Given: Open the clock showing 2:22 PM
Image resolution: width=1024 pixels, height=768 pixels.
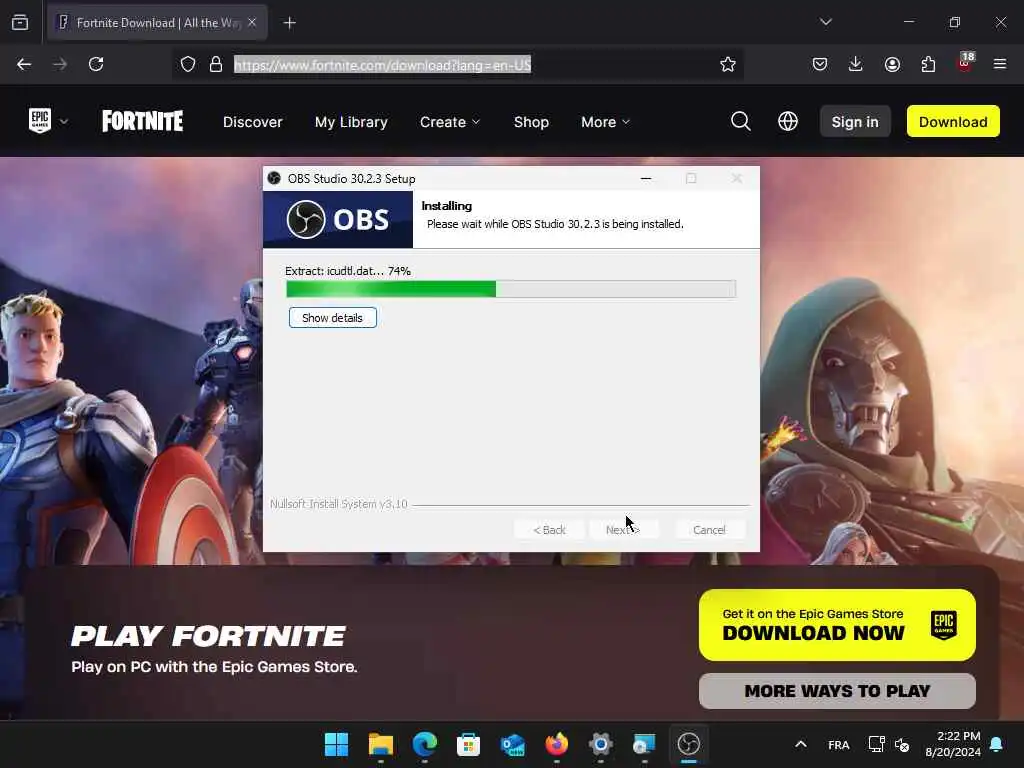Looking at the screenshot, I should pos(953,744).
